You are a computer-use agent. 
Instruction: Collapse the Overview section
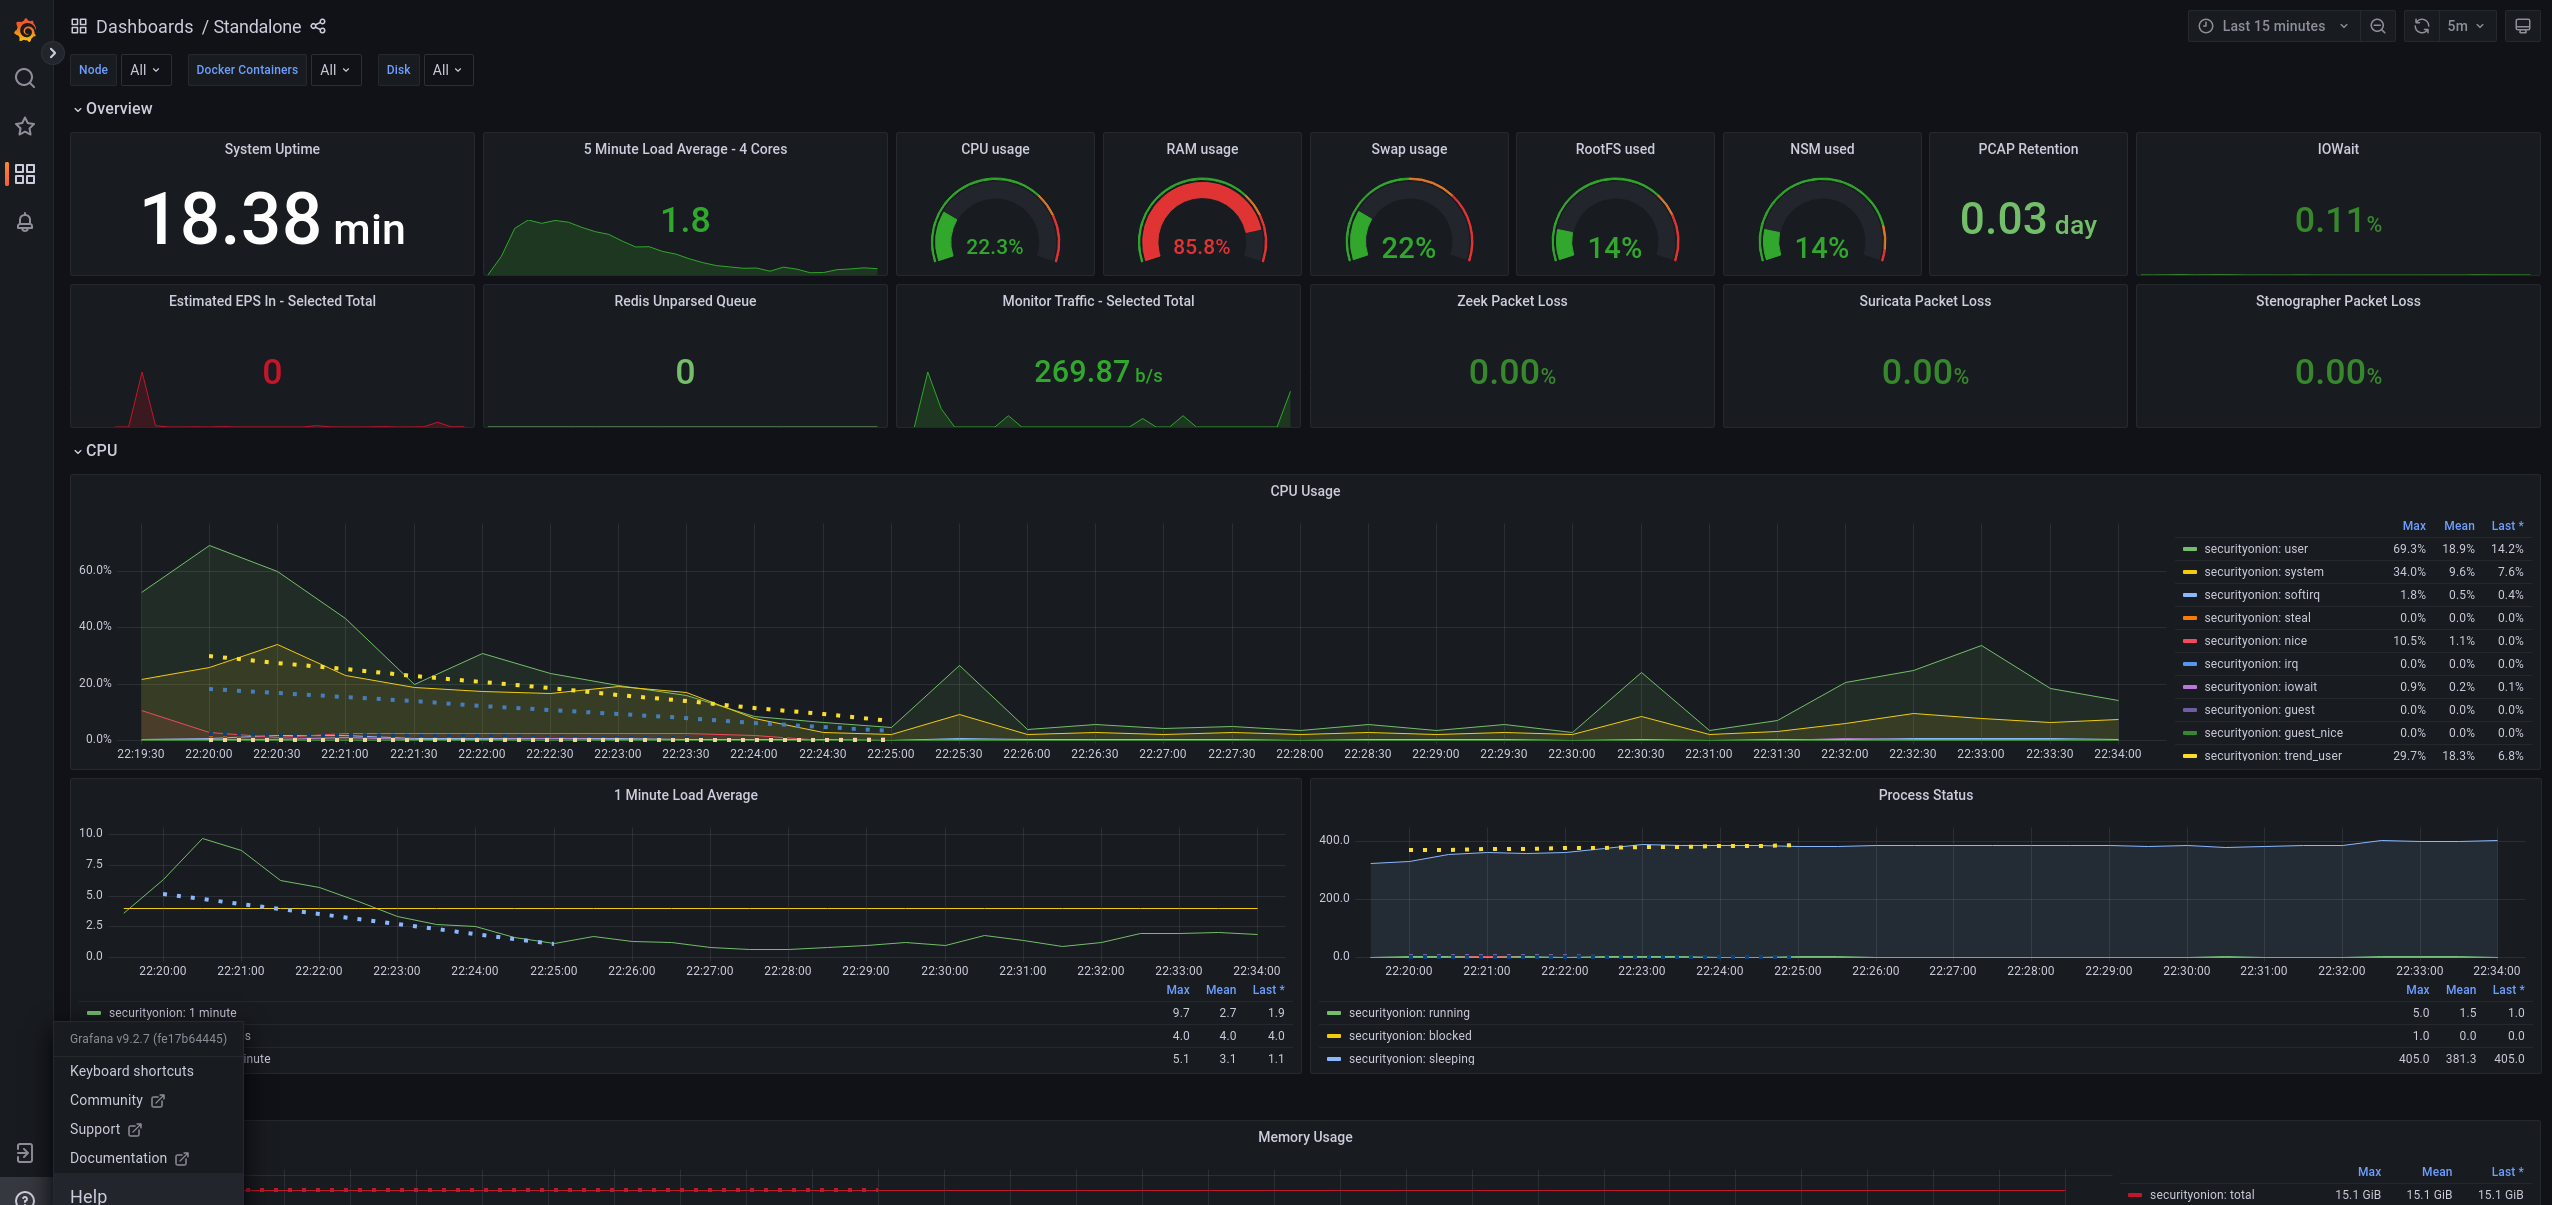[x=113, y=108]
